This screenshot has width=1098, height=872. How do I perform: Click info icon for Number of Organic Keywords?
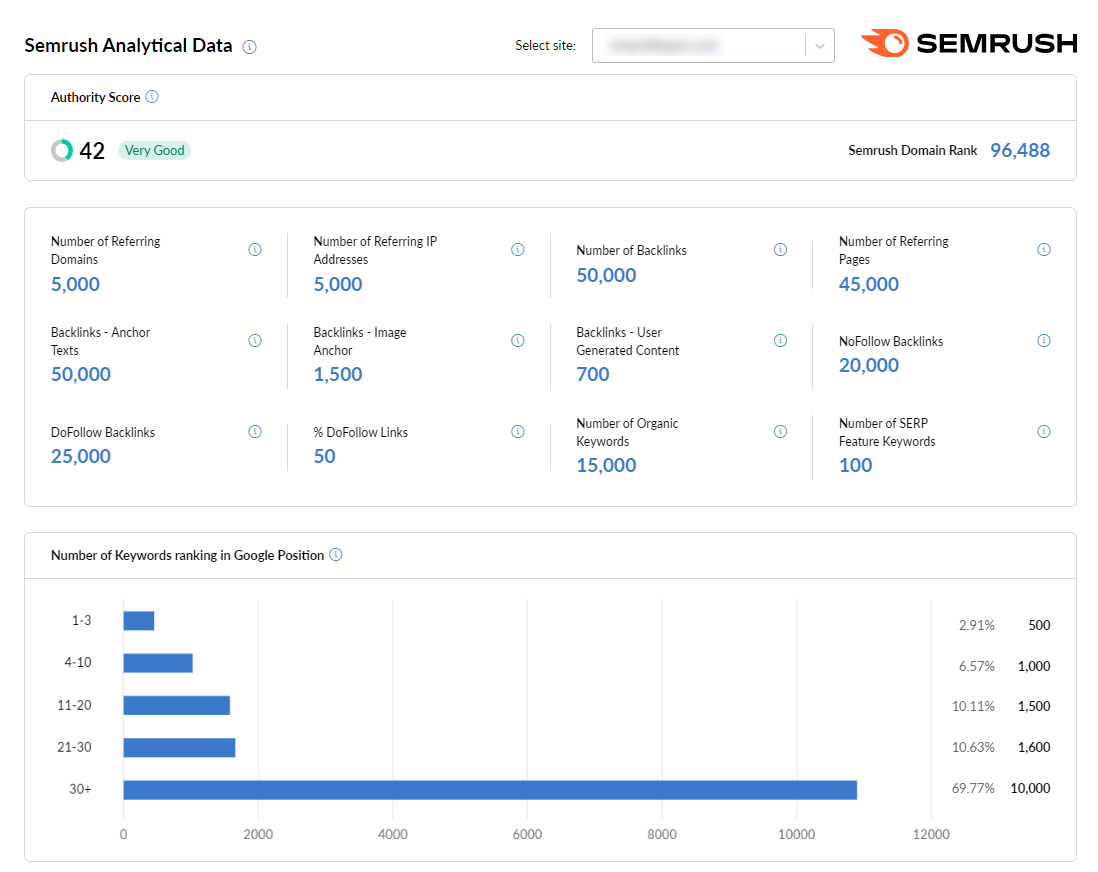pos(781,432)
